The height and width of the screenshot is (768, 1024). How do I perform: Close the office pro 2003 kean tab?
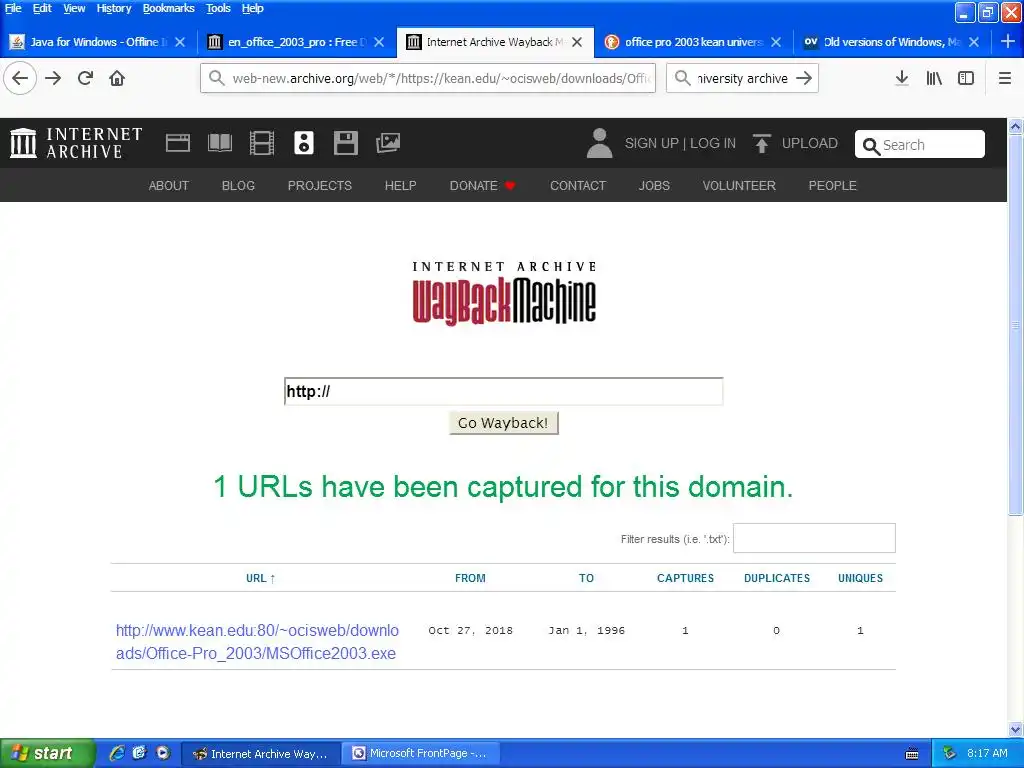pos(776,42)
